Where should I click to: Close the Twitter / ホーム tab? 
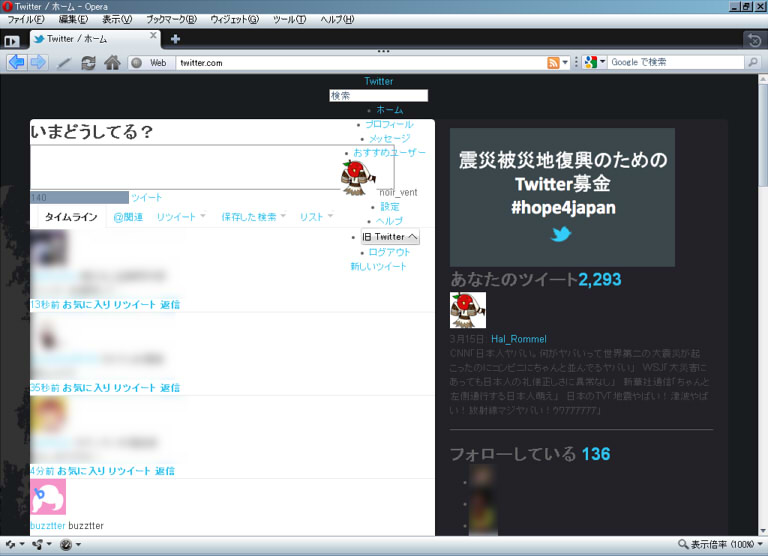pos(153,36)
